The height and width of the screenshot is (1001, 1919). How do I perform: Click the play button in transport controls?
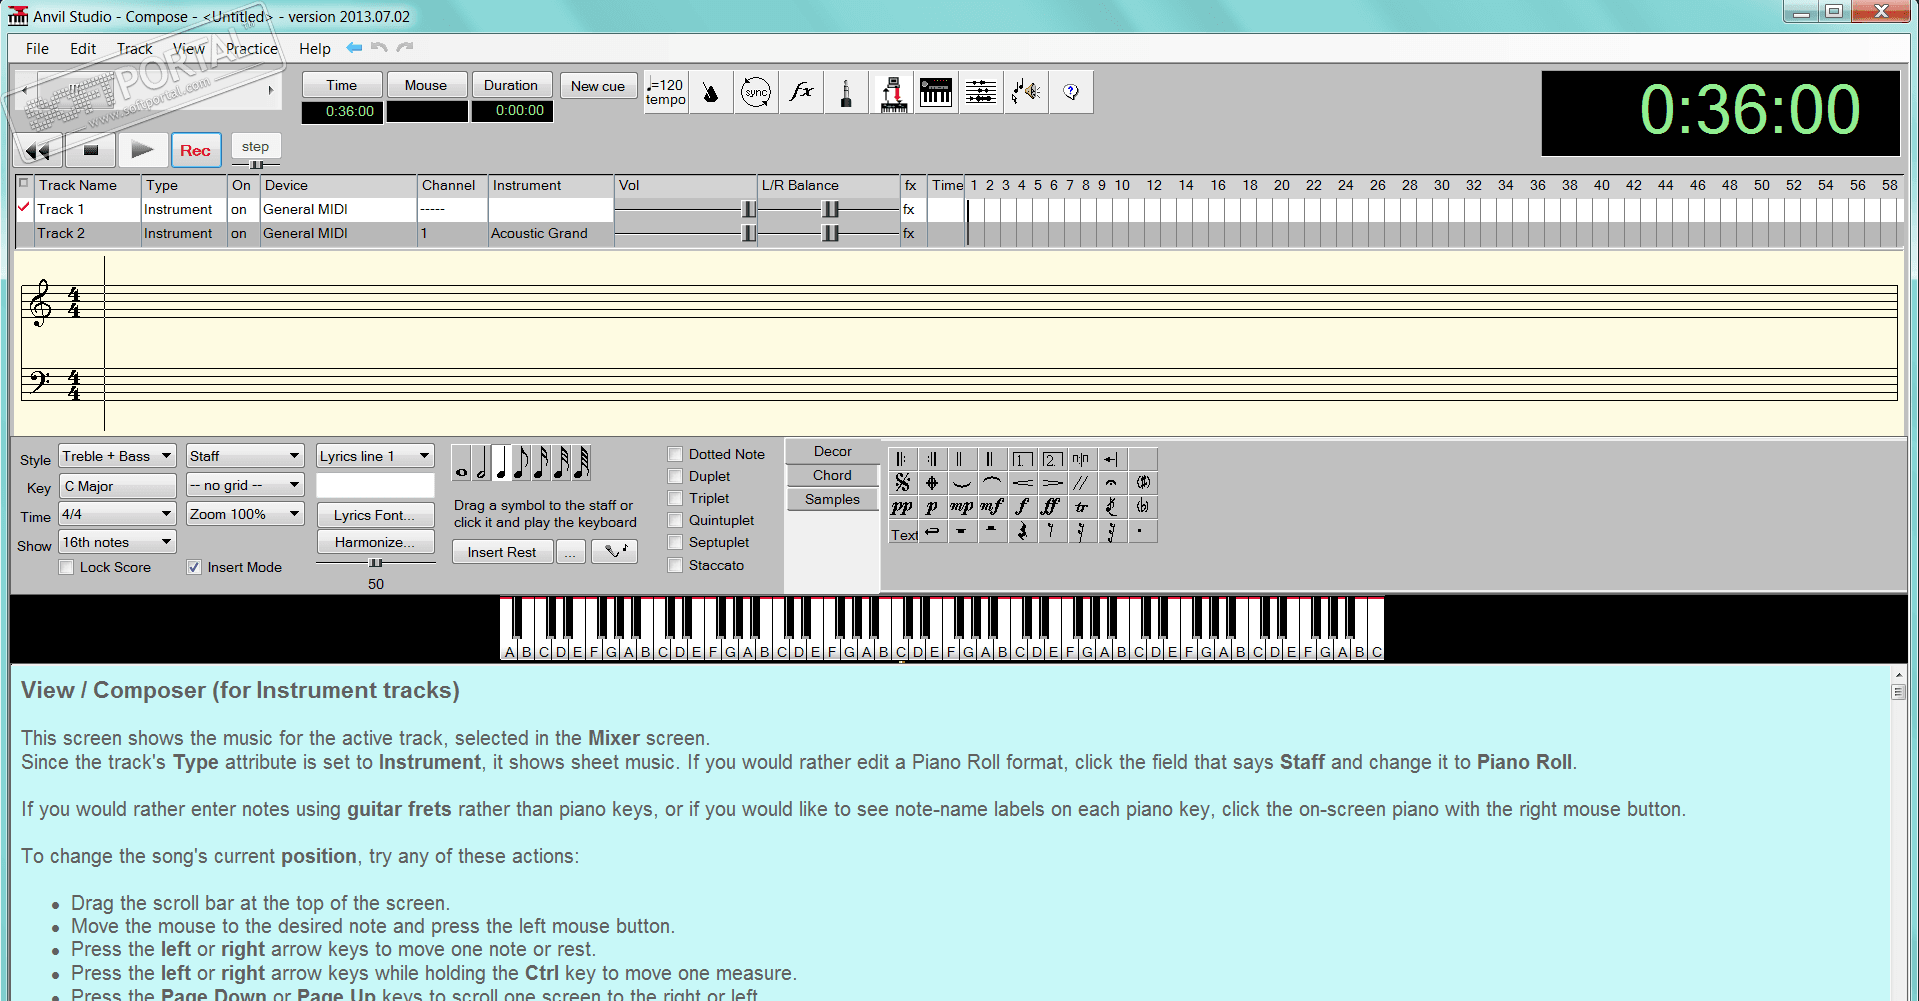point(143,150)
